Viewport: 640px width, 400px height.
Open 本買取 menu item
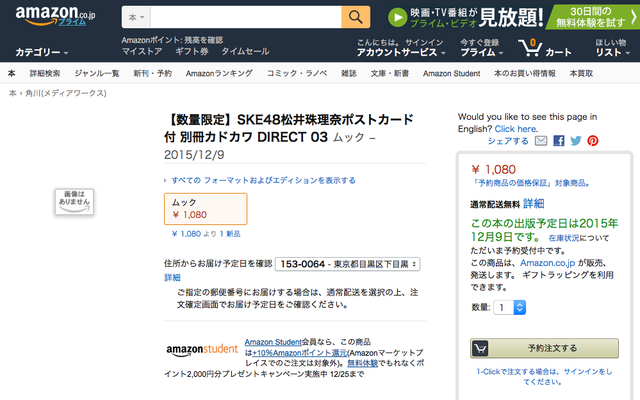pyautogui.click(x=581, y=73)
